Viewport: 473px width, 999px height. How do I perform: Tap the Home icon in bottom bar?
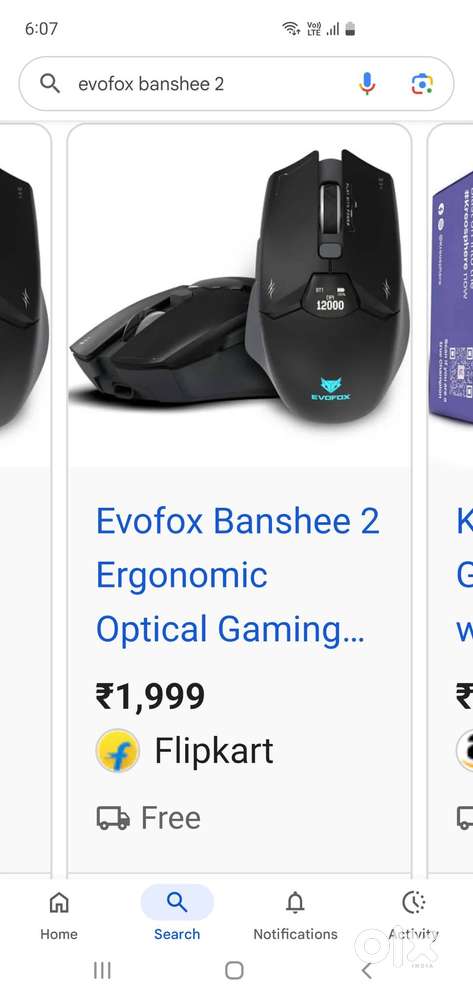pyautogui.click(x=59, y=902)
